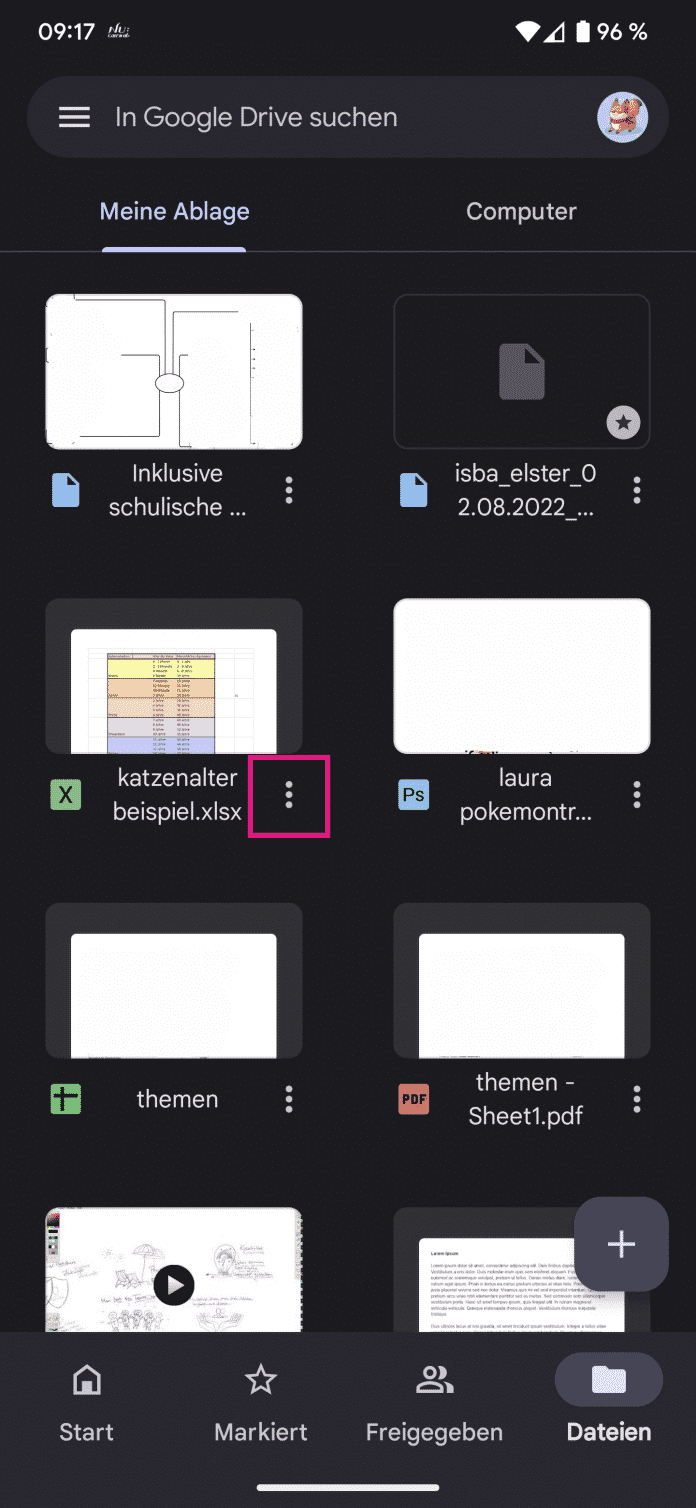
Task: Open more options for themen spreadsheet
Action: [x=289, y=1100]
